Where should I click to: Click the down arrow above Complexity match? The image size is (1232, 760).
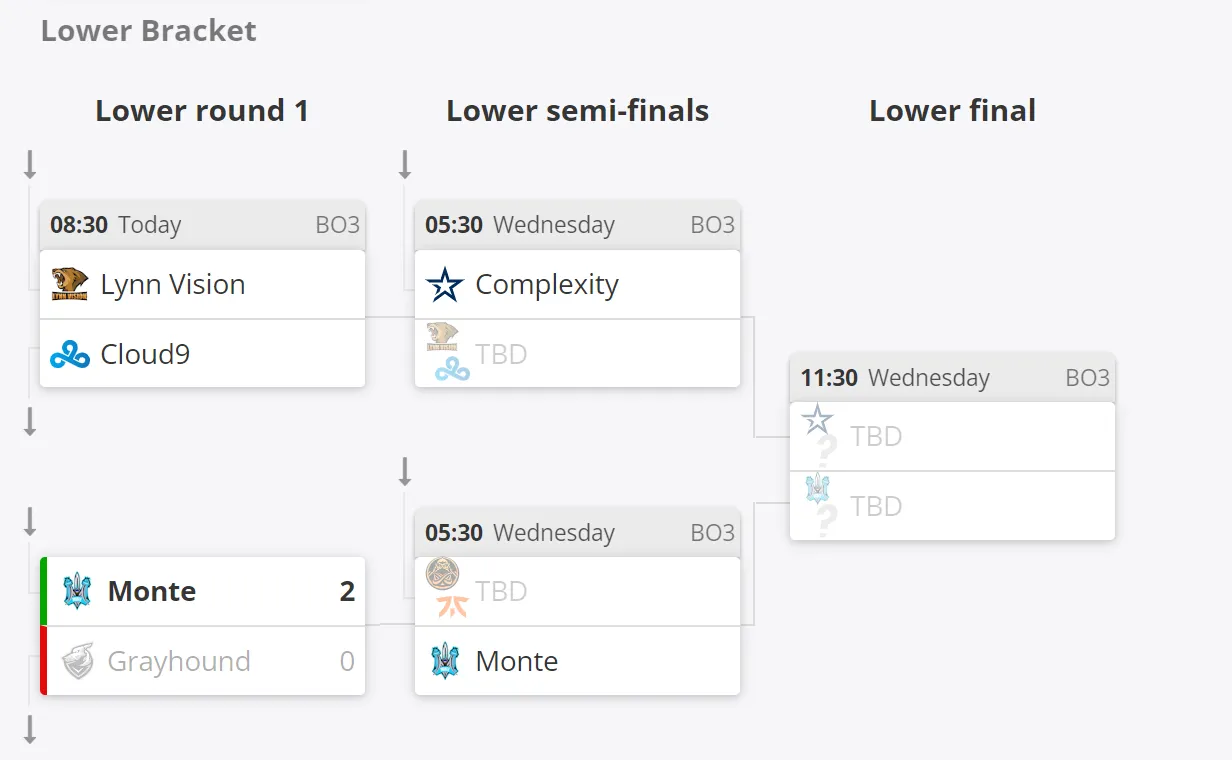pos(405,164)
